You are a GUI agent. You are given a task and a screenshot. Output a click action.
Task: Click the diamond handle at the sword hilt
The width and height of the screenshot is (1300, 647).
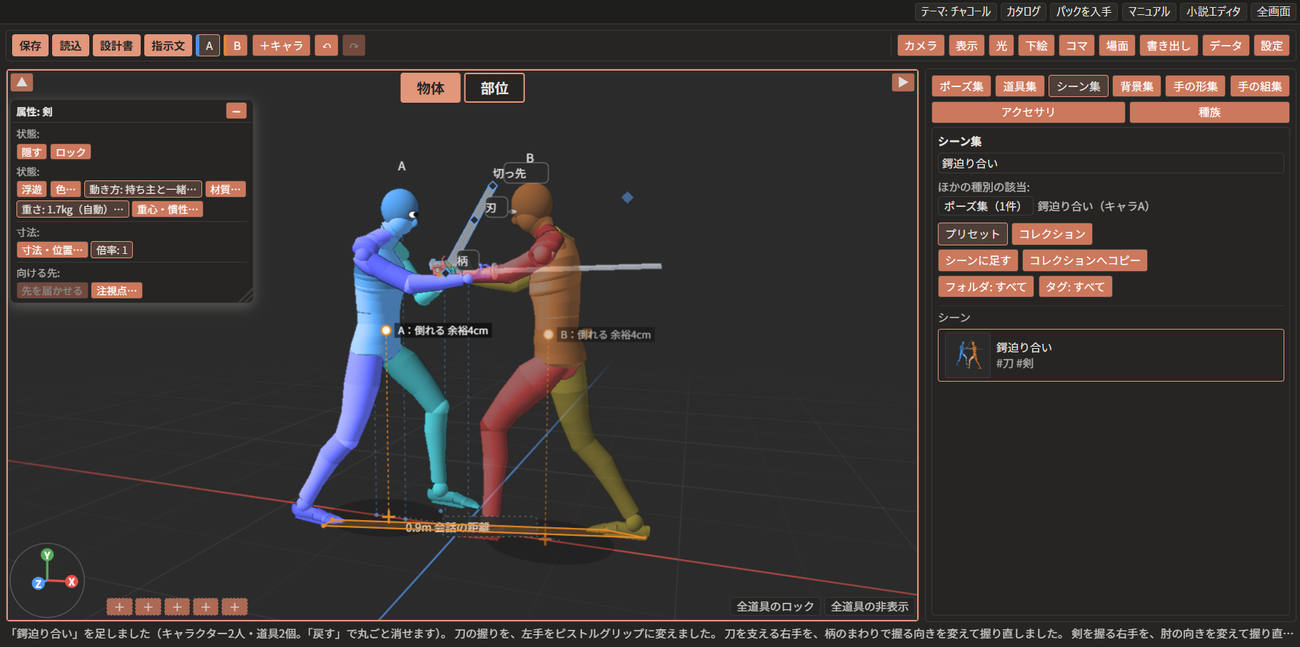pyautogui.click(x=447, y=272)
